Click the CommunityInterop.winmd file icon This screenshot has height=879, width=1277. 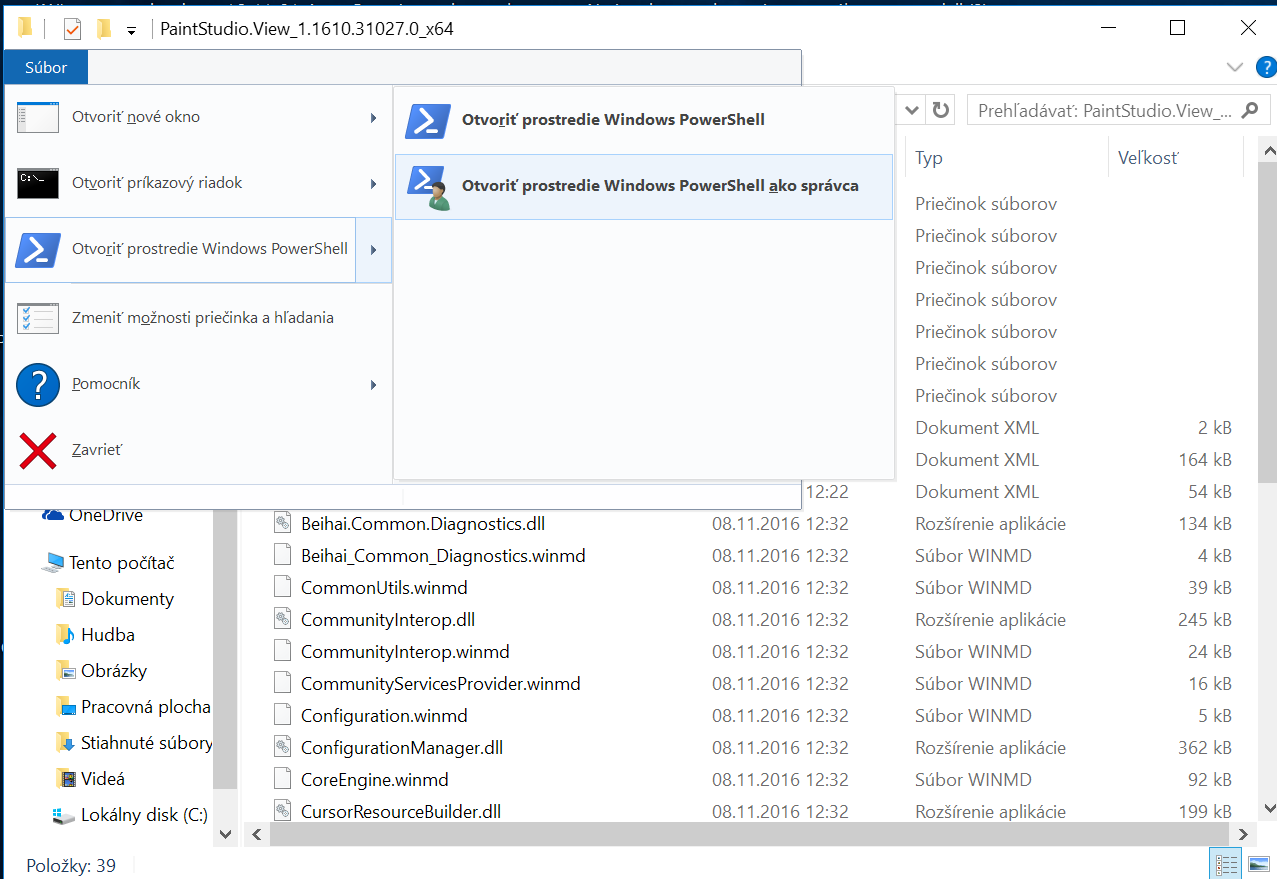click(x=282, y=651)
